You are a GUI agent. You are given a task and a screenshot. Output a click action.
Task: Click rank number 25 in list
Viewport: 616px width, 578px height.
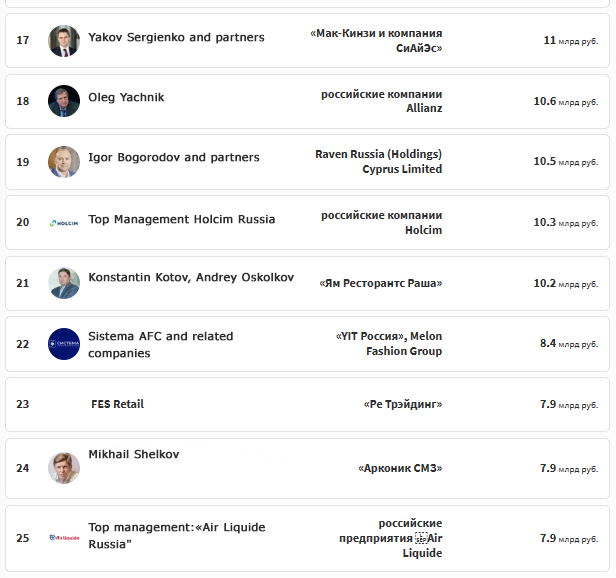22,538
